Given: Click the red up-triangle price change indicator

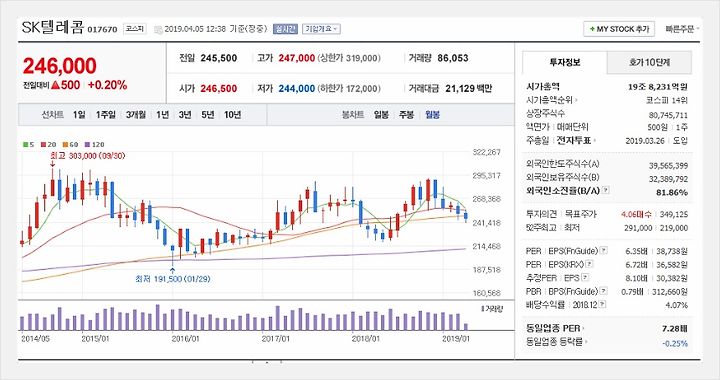Looking at the screenshot, I should pos(56,85).
